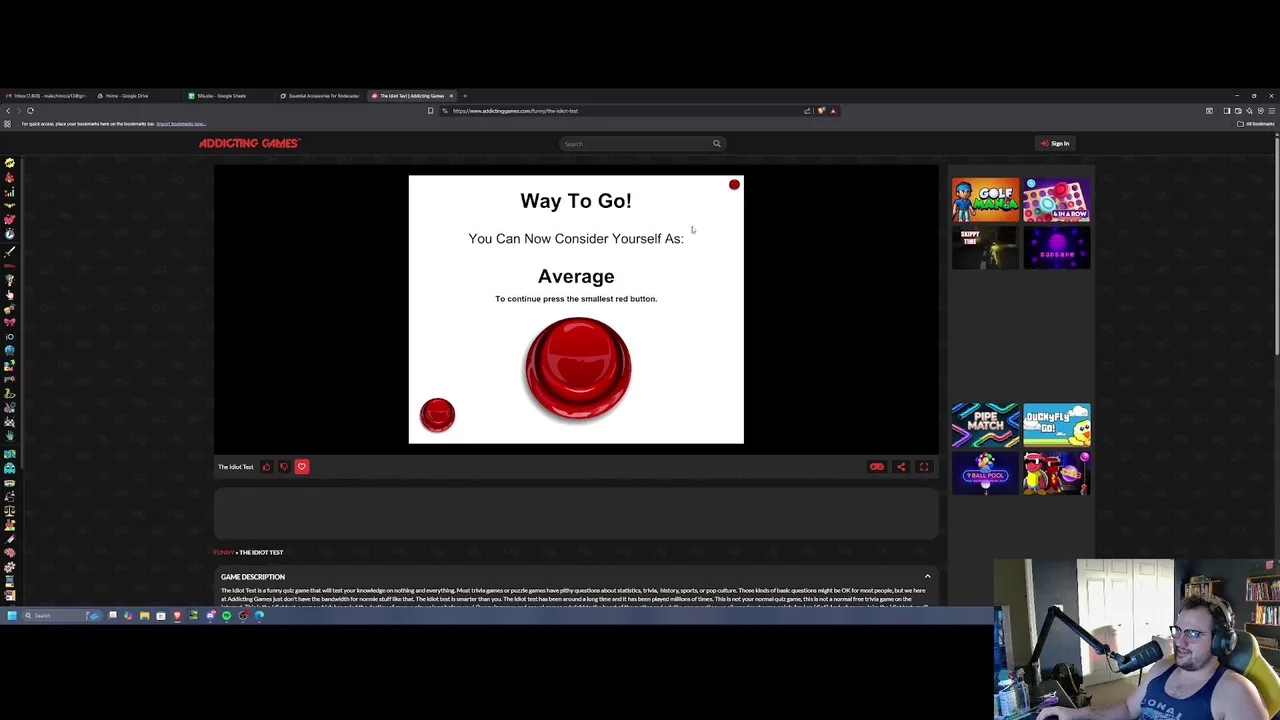Open the 4 in a Row game thumbnail
Image resolution: width=1280 pixels, height=720 pixels.
point(1057,200)
